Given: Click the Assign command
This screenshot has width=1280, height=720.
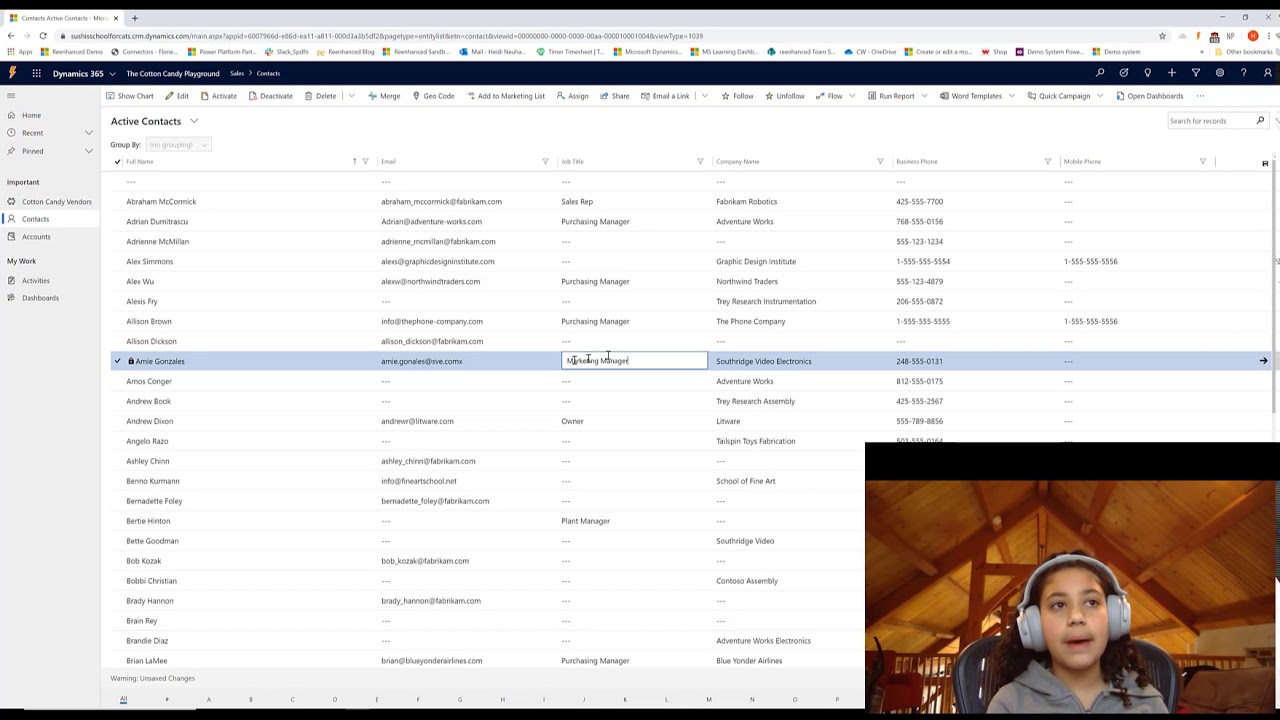Looking at the screenshot, I should click(572, 96).
